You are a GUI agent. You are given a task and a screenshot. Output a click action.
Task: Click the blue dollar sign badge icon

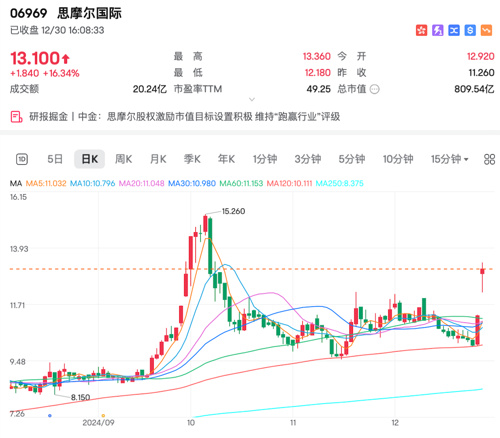pos(470,30)
